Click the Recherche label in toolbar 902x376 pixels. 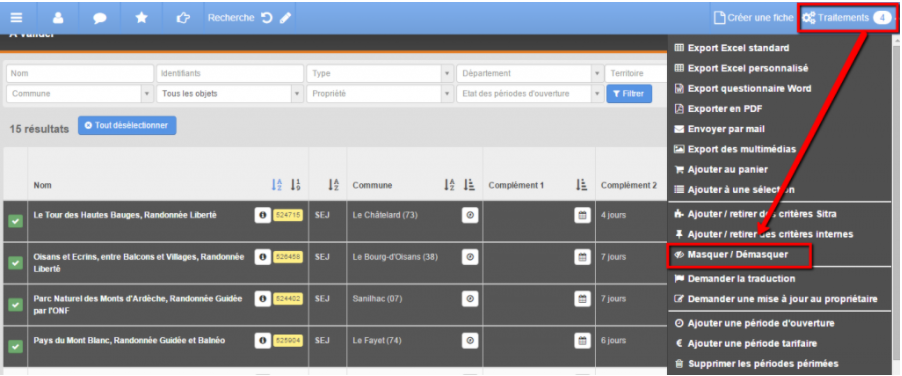[x=231, y=18]
